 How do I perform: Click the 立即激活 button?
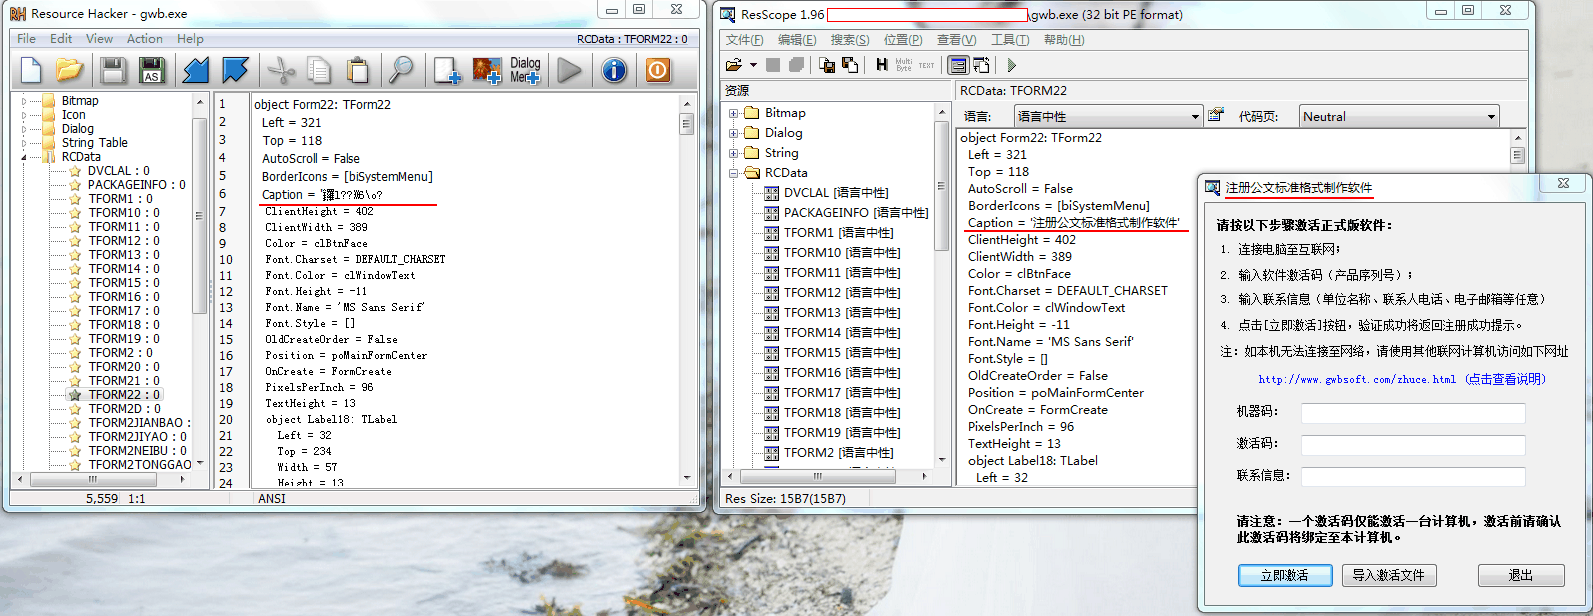(1285, 575)
